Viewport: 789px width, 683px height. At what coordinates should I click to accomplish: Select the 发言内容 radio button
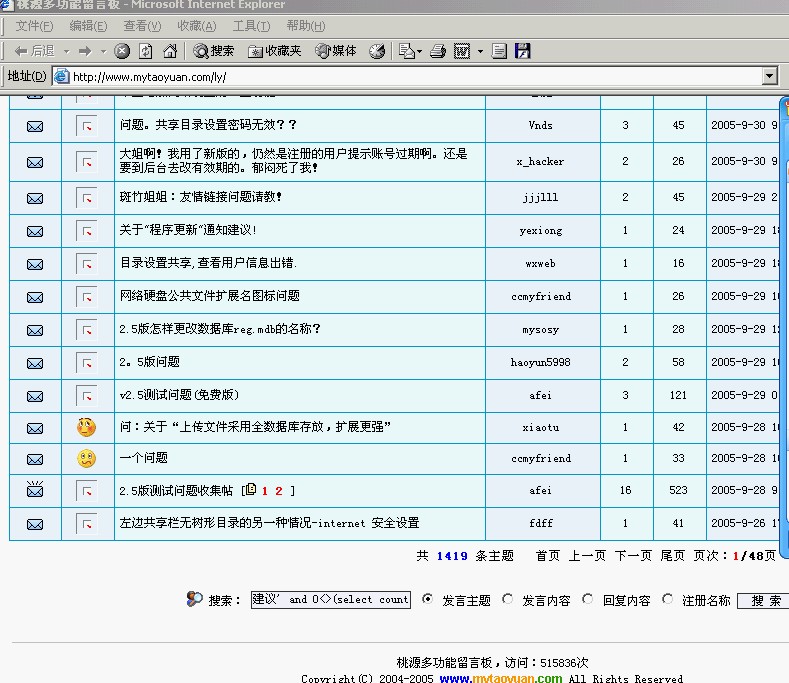pyautogui.click(x=508, y=599)
